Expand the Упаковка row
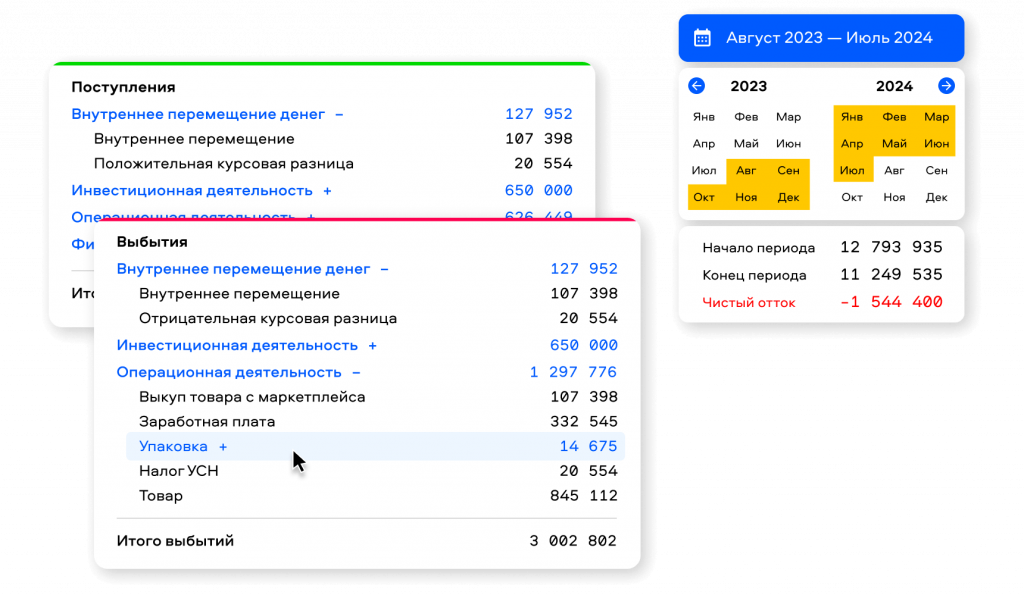Image resolution: width=1024 pixels, height=595 pixels. [223, 446]
